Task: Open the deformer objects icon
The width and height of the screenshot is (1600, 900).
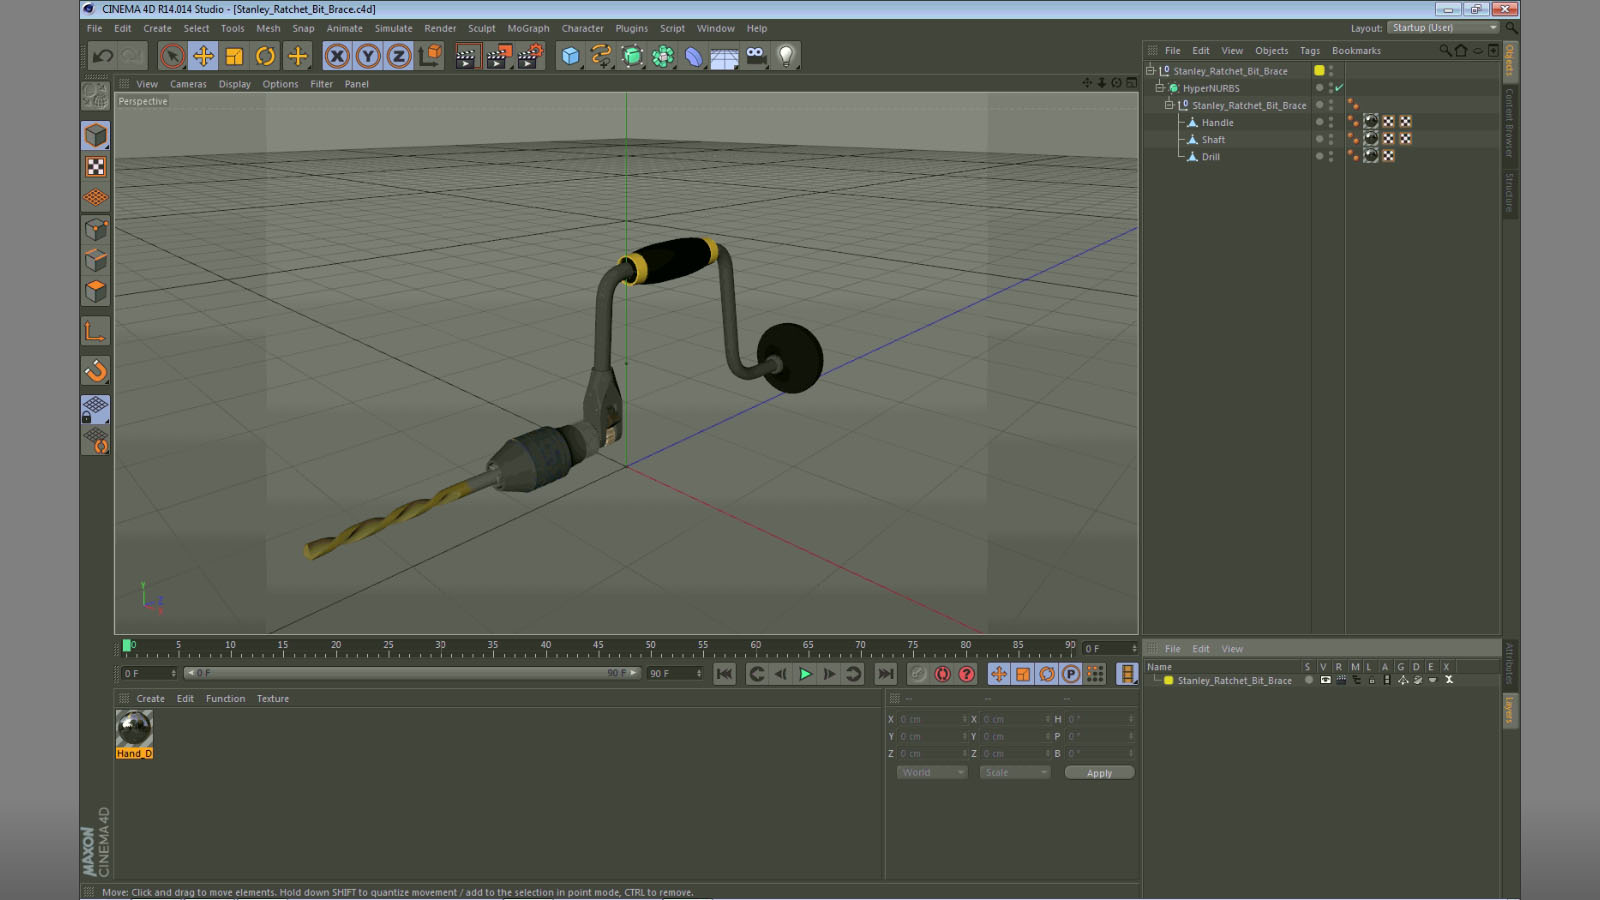Action: tap(694, 56)
